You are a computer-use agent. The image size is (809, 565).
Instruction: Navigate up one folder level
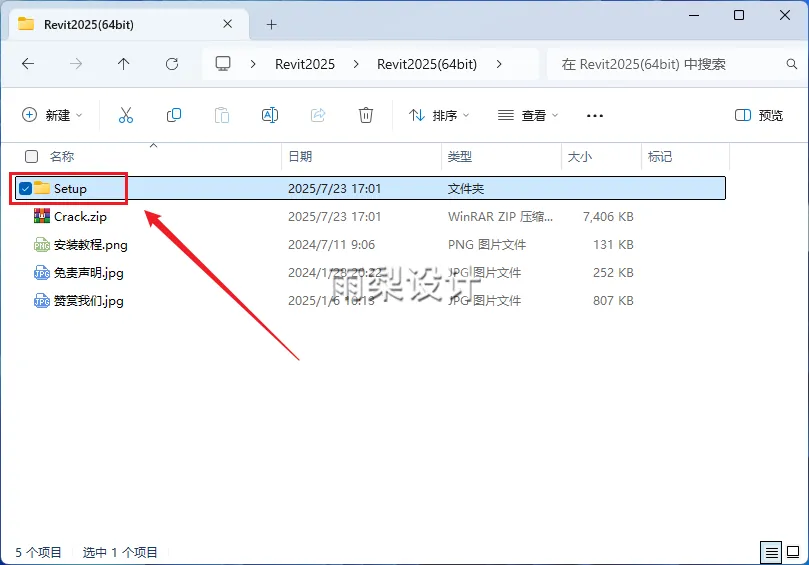point(123,64)
